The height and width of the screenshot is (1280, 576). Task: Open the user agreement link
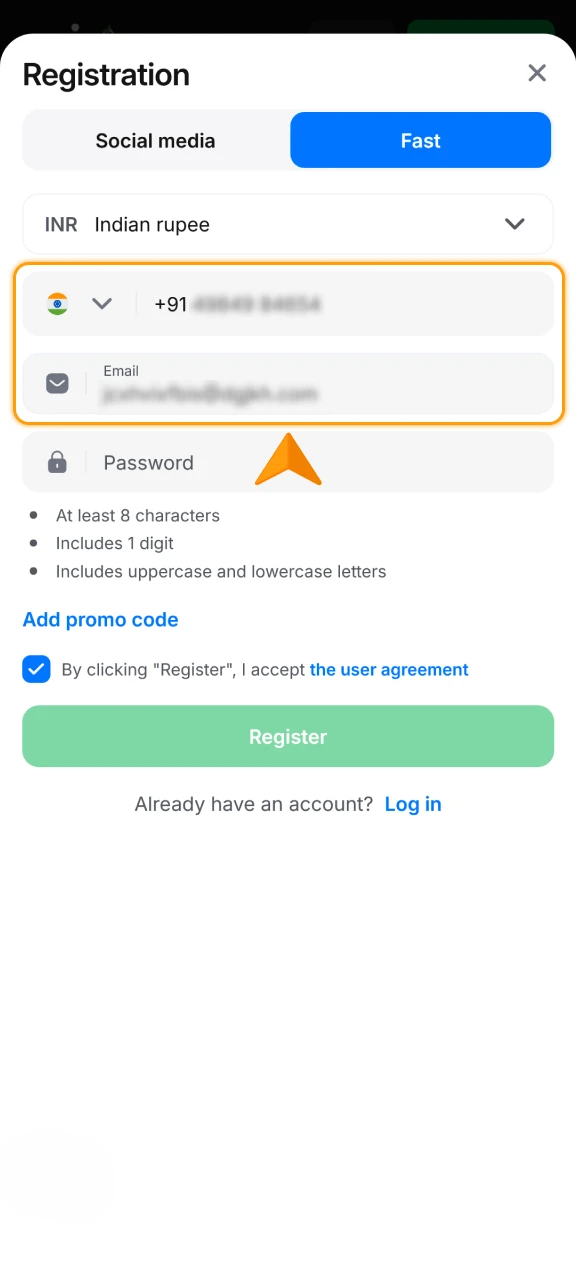pyautogui.click(x=389, y=669)
